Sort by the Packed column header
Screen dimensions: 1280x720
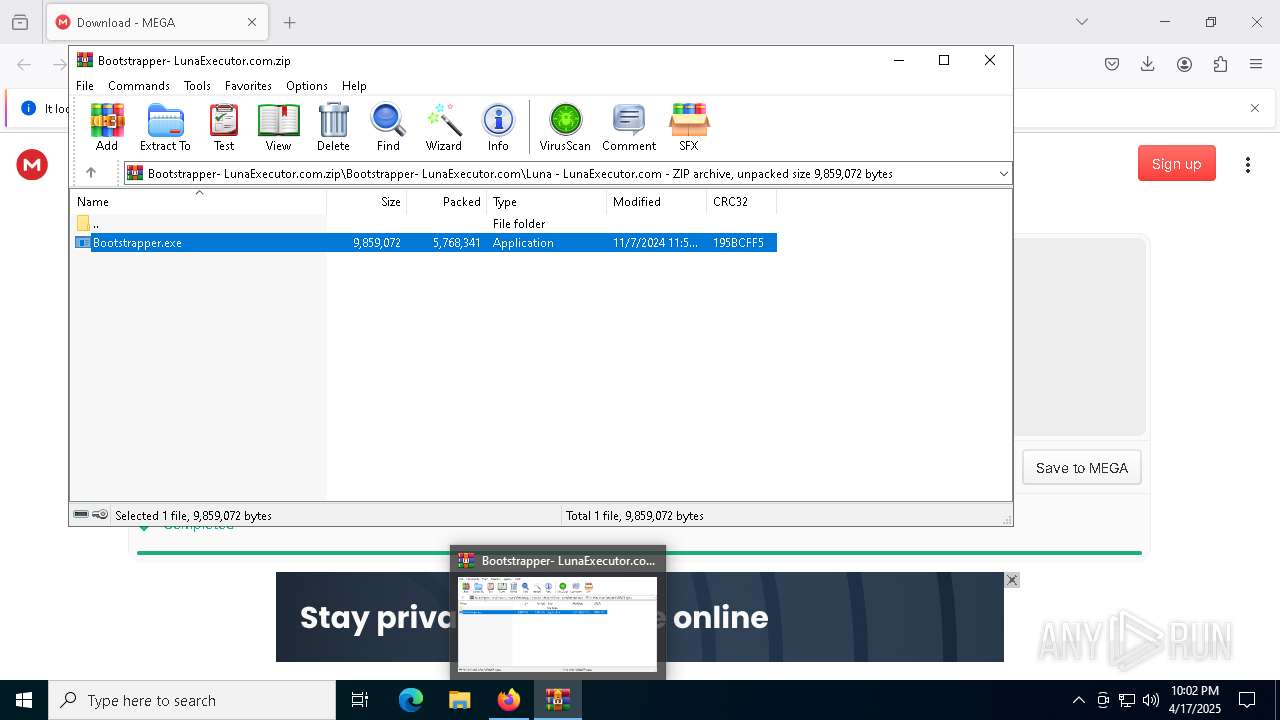click(x=446, y=201)
